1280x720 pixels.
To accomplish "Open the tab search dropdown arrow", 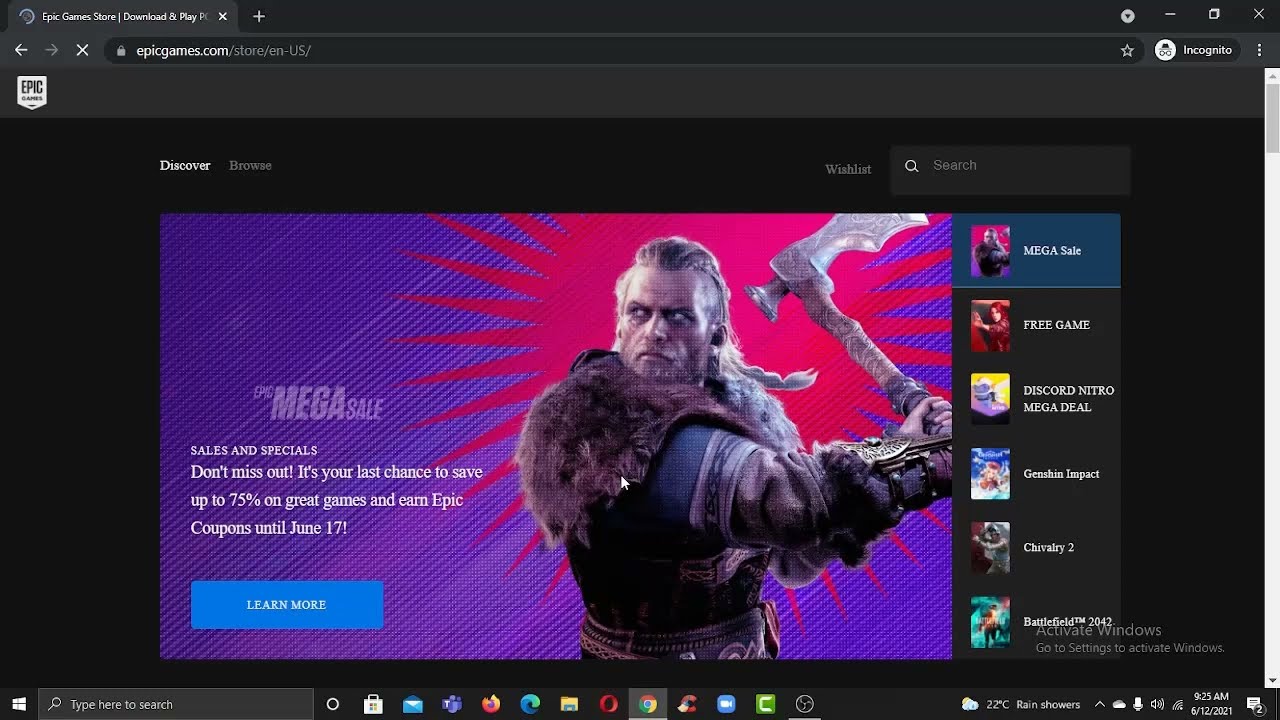I will coord(1128,16).
